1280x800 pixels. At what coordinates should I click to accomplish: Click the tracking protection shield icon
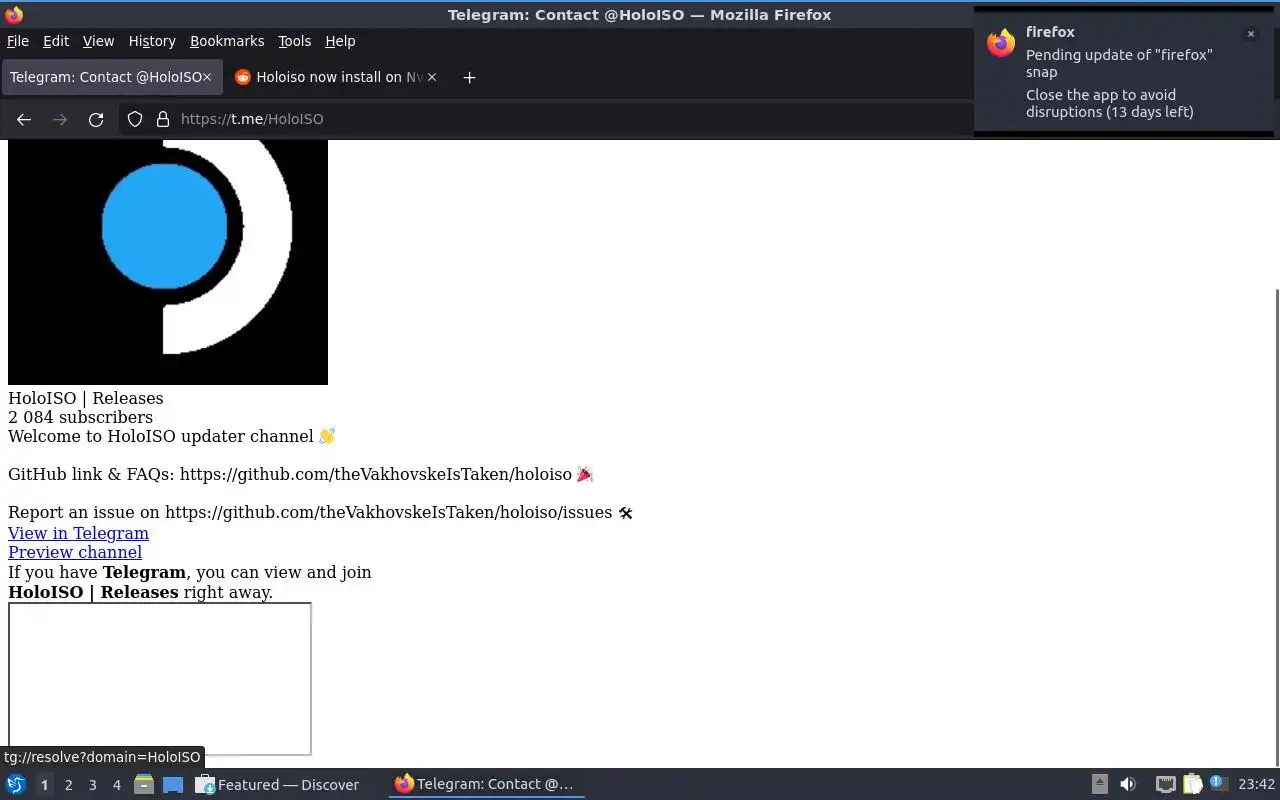click(135, 119)
